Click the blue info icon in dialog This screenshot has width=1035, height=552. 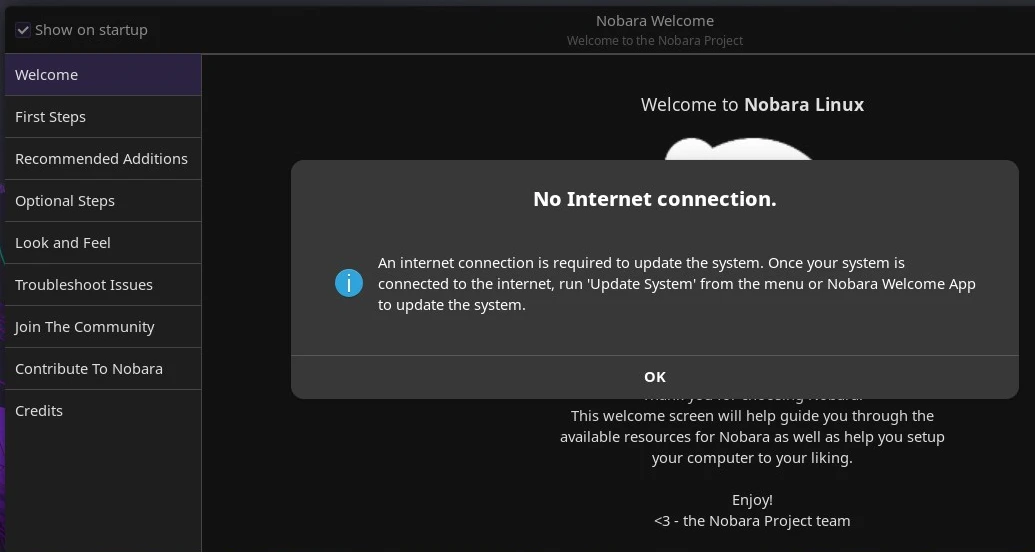click(349, 283)
